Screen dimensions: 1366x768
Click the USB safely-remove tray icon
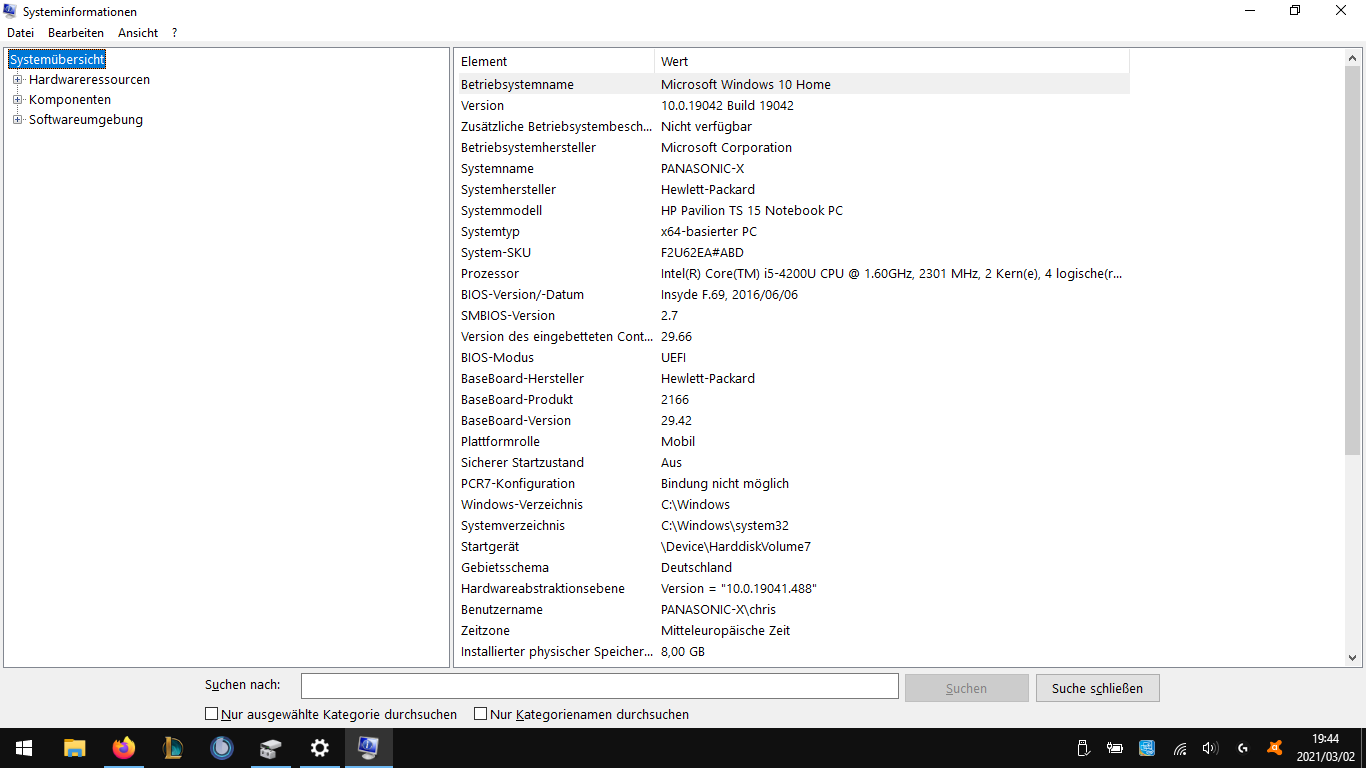coord(1082,748)
